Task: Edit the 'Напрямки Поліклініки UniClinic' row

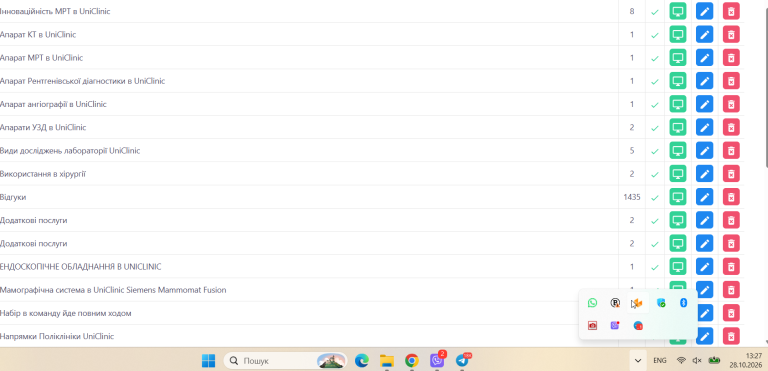Action: click(x=704, y=336)
